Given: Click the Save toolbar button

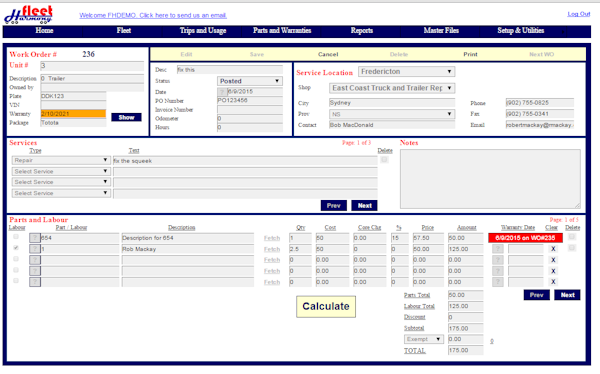Looking at the screenshot, I should pos(257,54).
